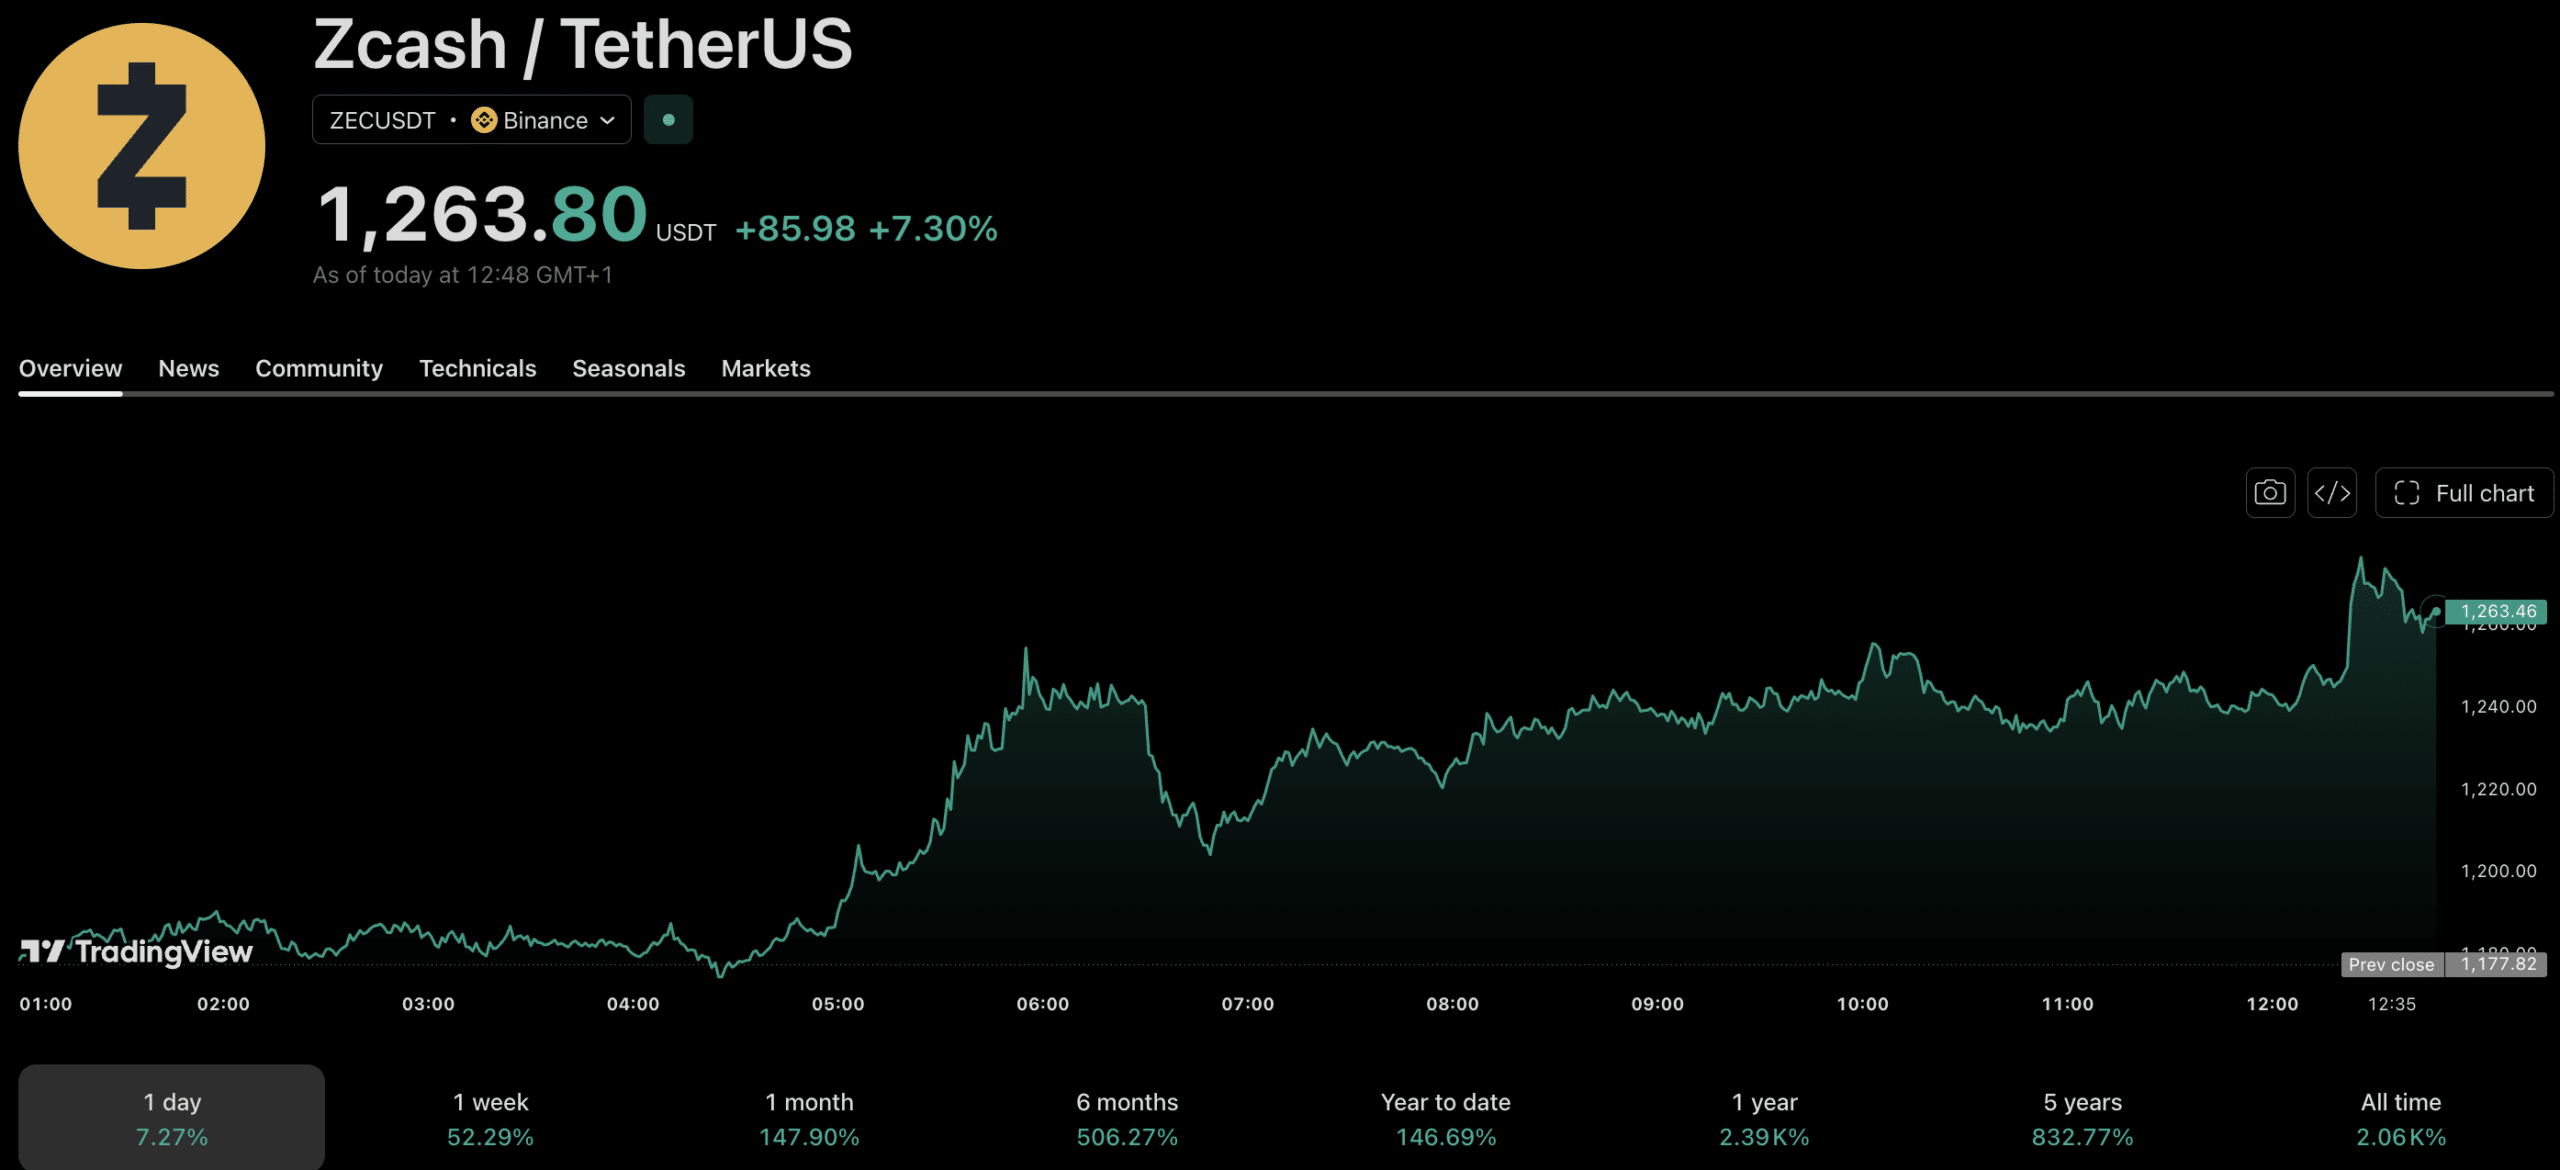Open the embed code icon button

(2332, 493)
